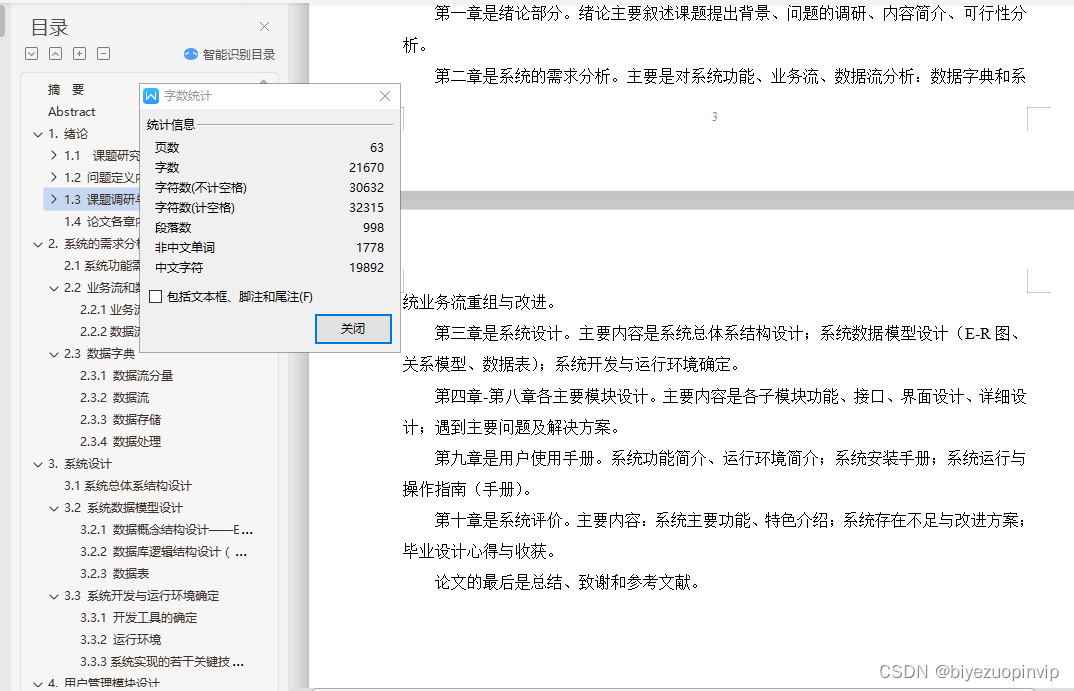Screen dimensions: 1074x691
Task: Select 2.2.1 业务流 heading
Action: tap(110, 310)
